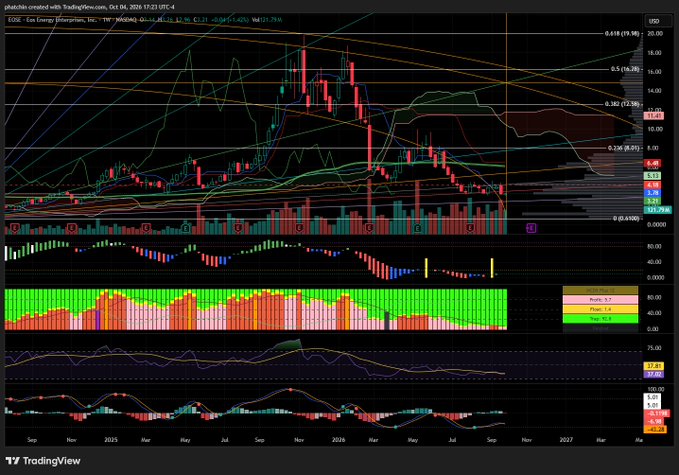Screen dimensions: 679x475
Task: Click the pink 11.41 price label
Action: [654, 116]
